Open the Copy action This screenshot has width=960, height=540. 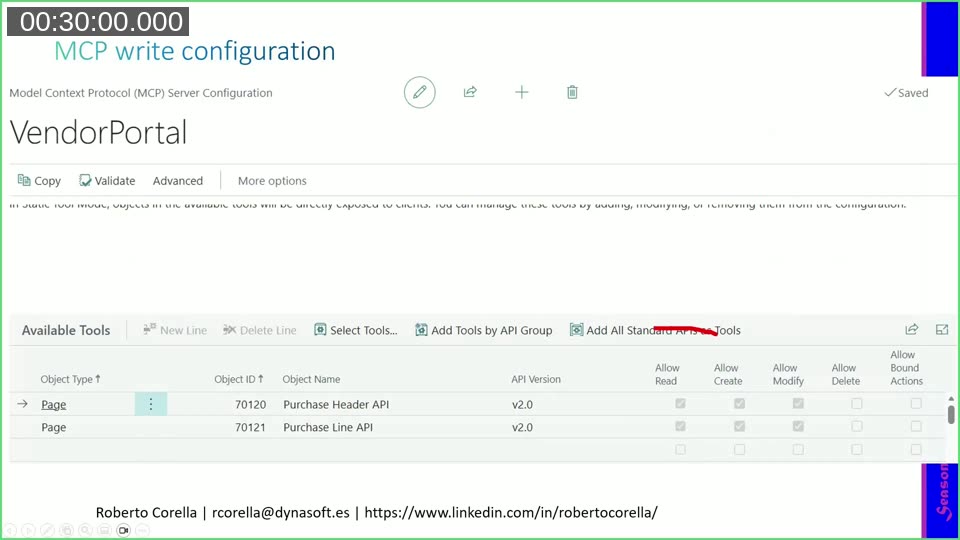coord(39,181)
